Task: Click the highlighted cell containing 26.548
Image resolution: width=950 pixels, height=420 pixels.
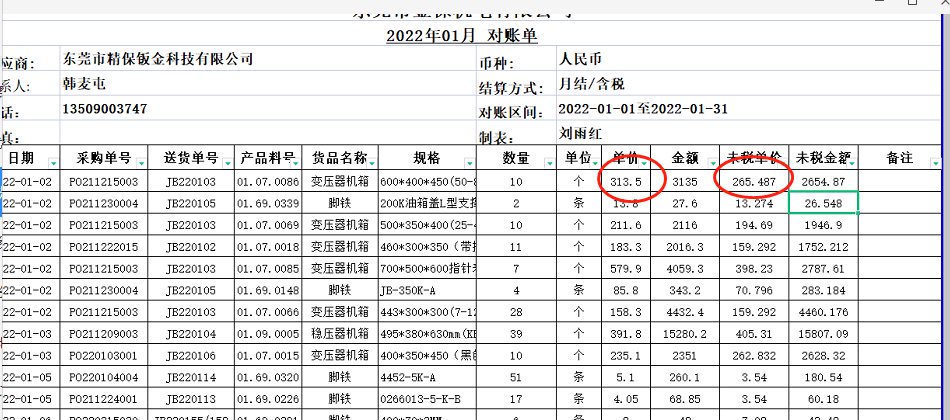Action: pos(823,203)
